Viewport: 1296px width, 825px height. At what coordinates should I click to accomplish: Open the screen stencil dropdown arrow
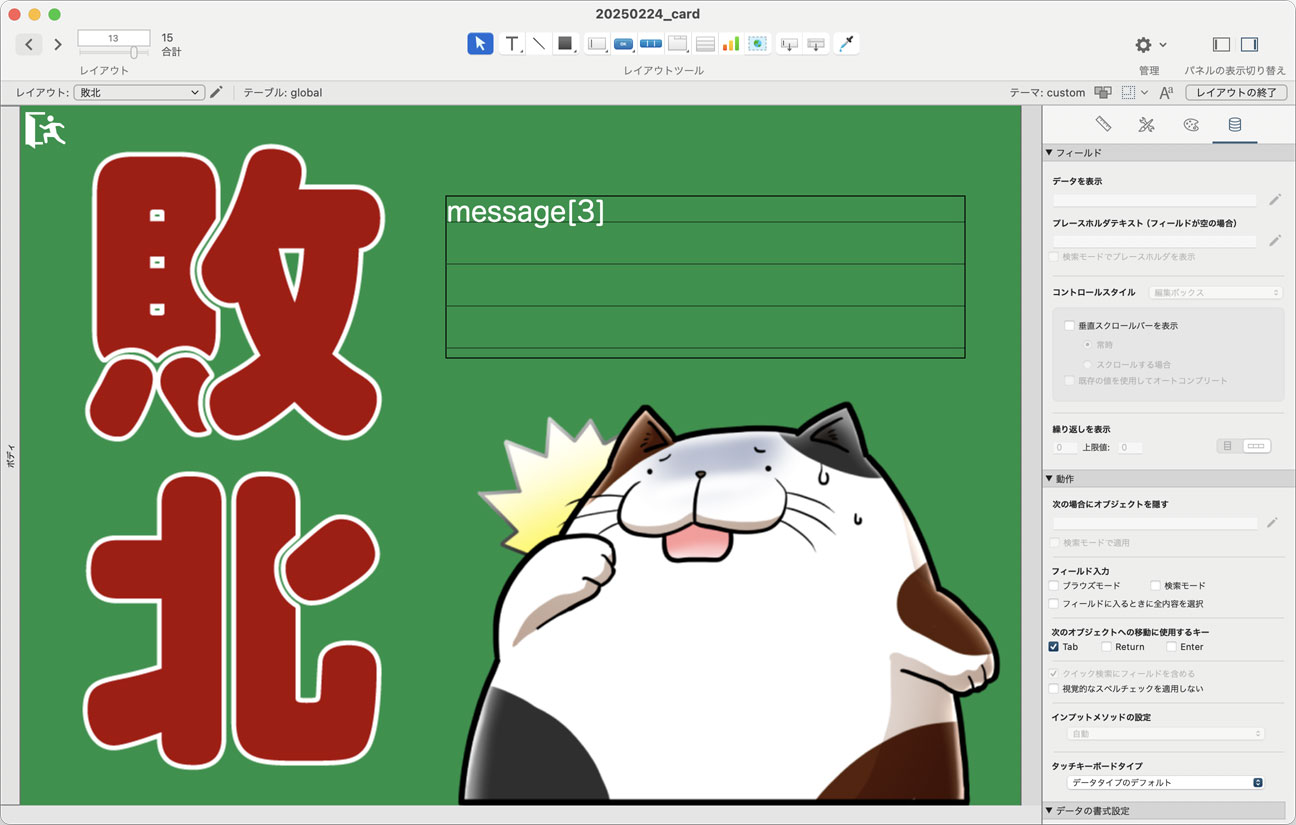pyautogui.click(x=1144, y=92)
